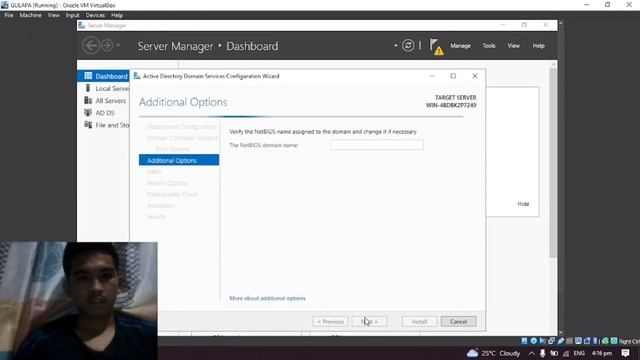Click the ENG language indicator

click(579, 353)
